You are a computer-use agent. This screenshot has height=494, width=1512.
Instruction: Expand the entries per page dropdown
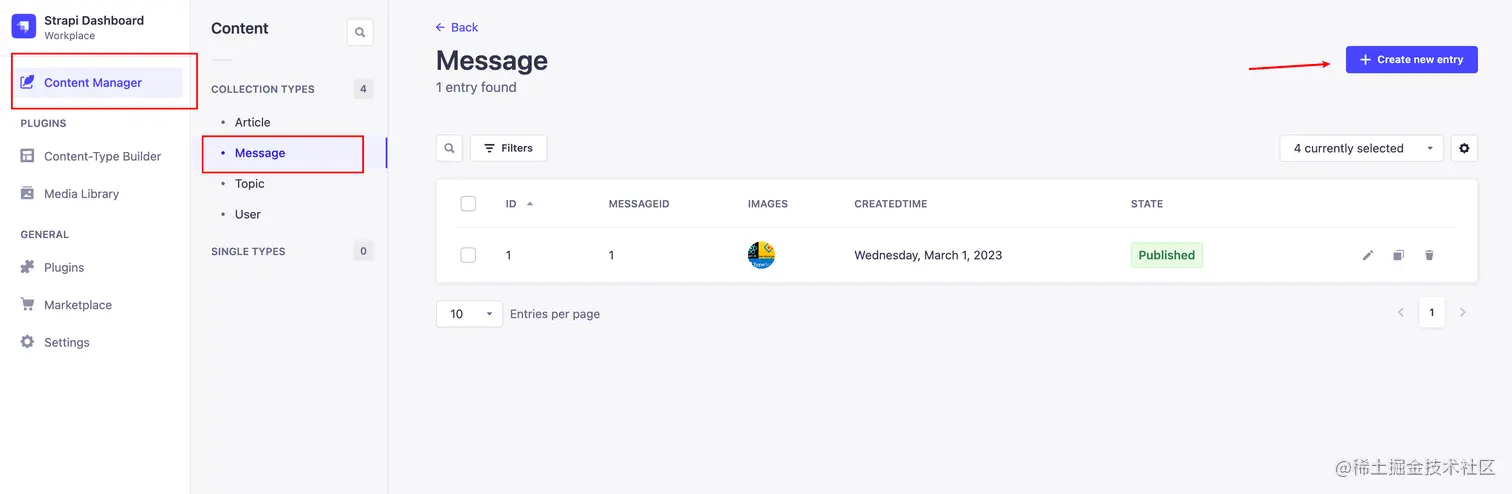(469, 314)
